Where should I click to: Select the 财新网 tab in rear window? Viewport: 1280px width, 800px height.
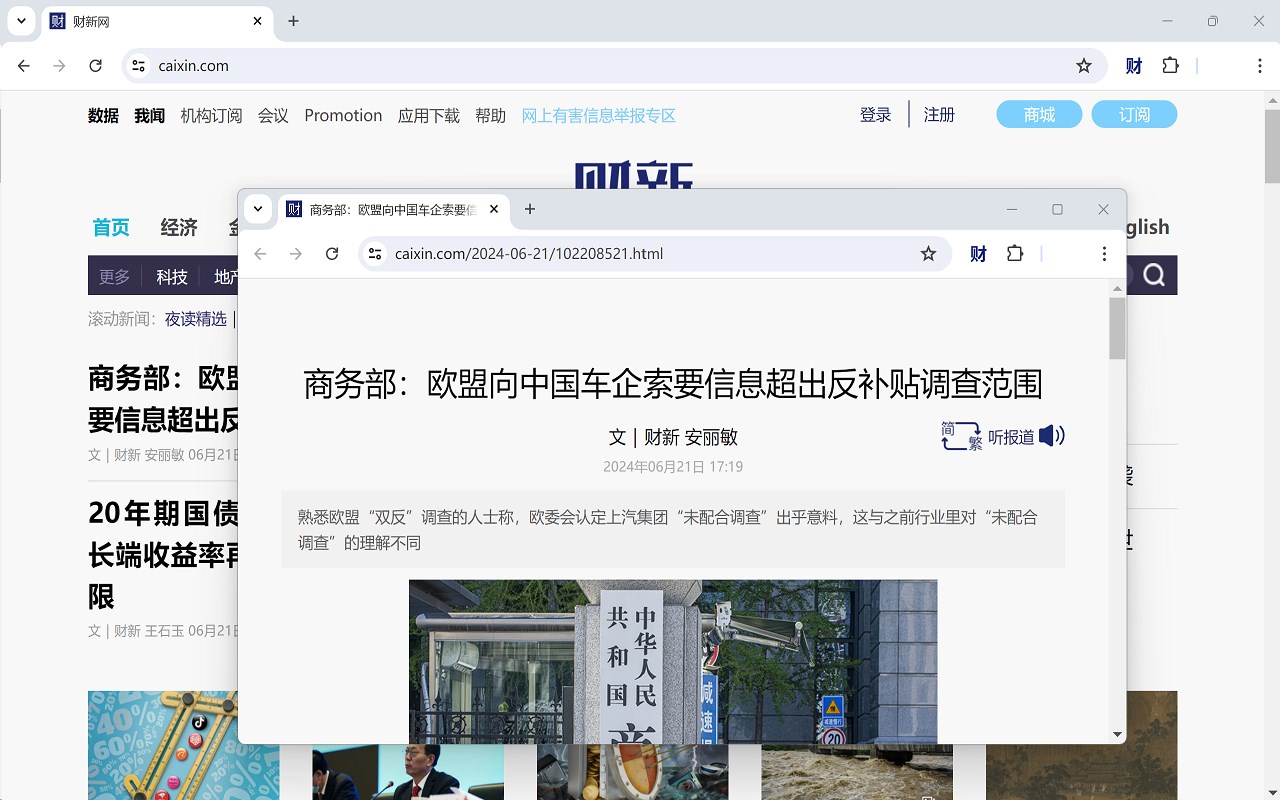click(157, 21)
